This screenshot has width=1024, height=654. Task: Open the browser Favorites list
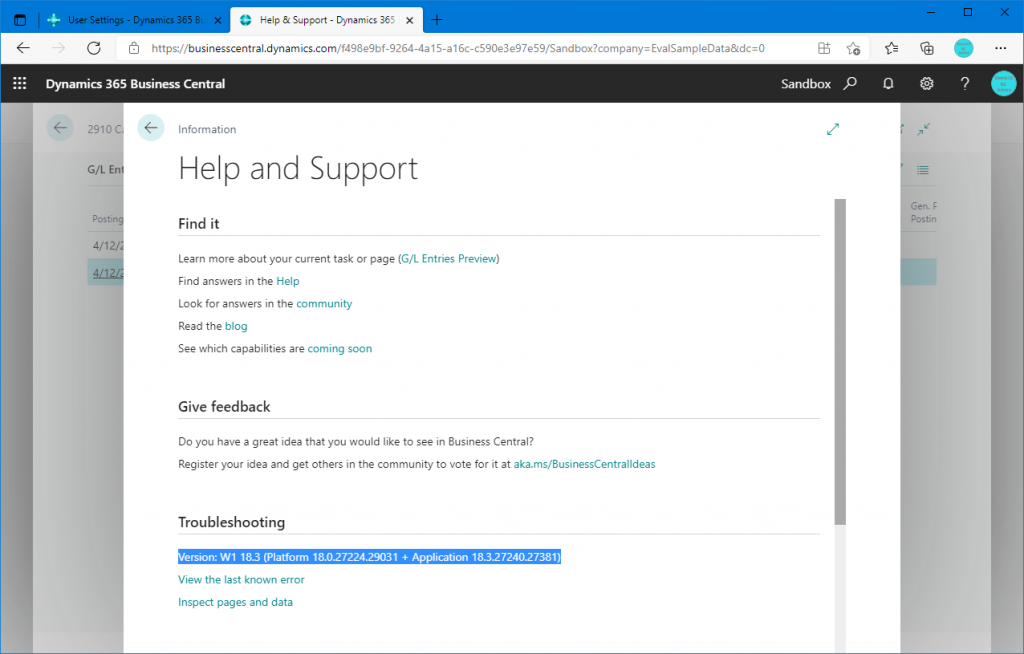pyautogui.click(x=891, y=48)
